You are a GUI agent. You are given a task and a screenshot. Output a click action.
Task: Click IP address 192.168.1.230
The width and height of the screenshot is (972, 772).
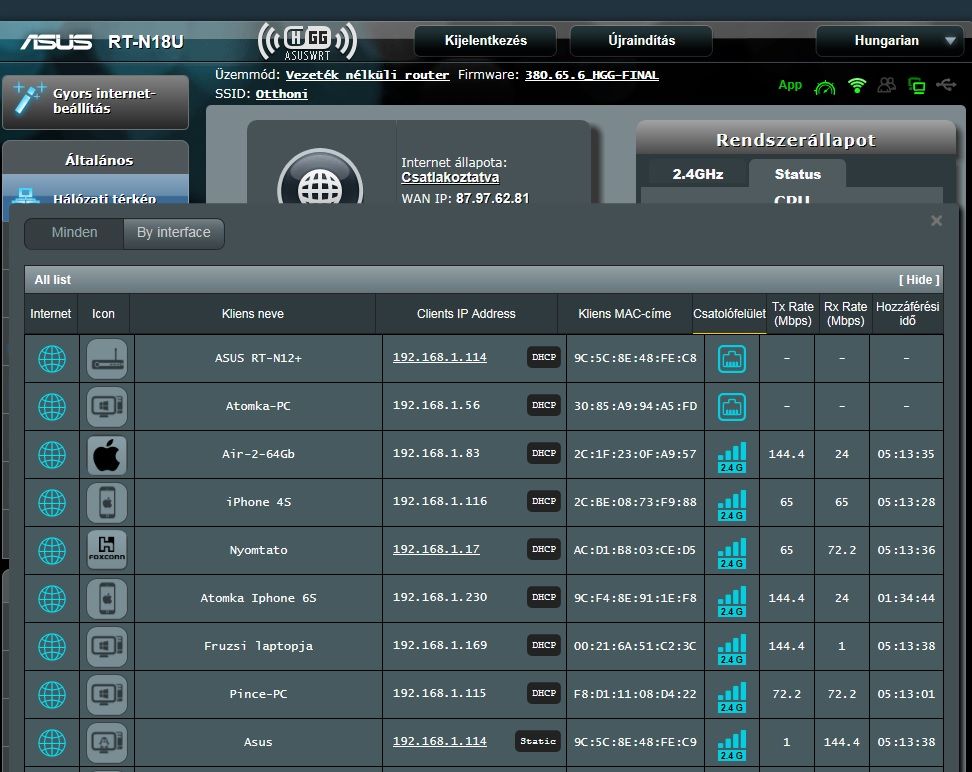[440, 597]
